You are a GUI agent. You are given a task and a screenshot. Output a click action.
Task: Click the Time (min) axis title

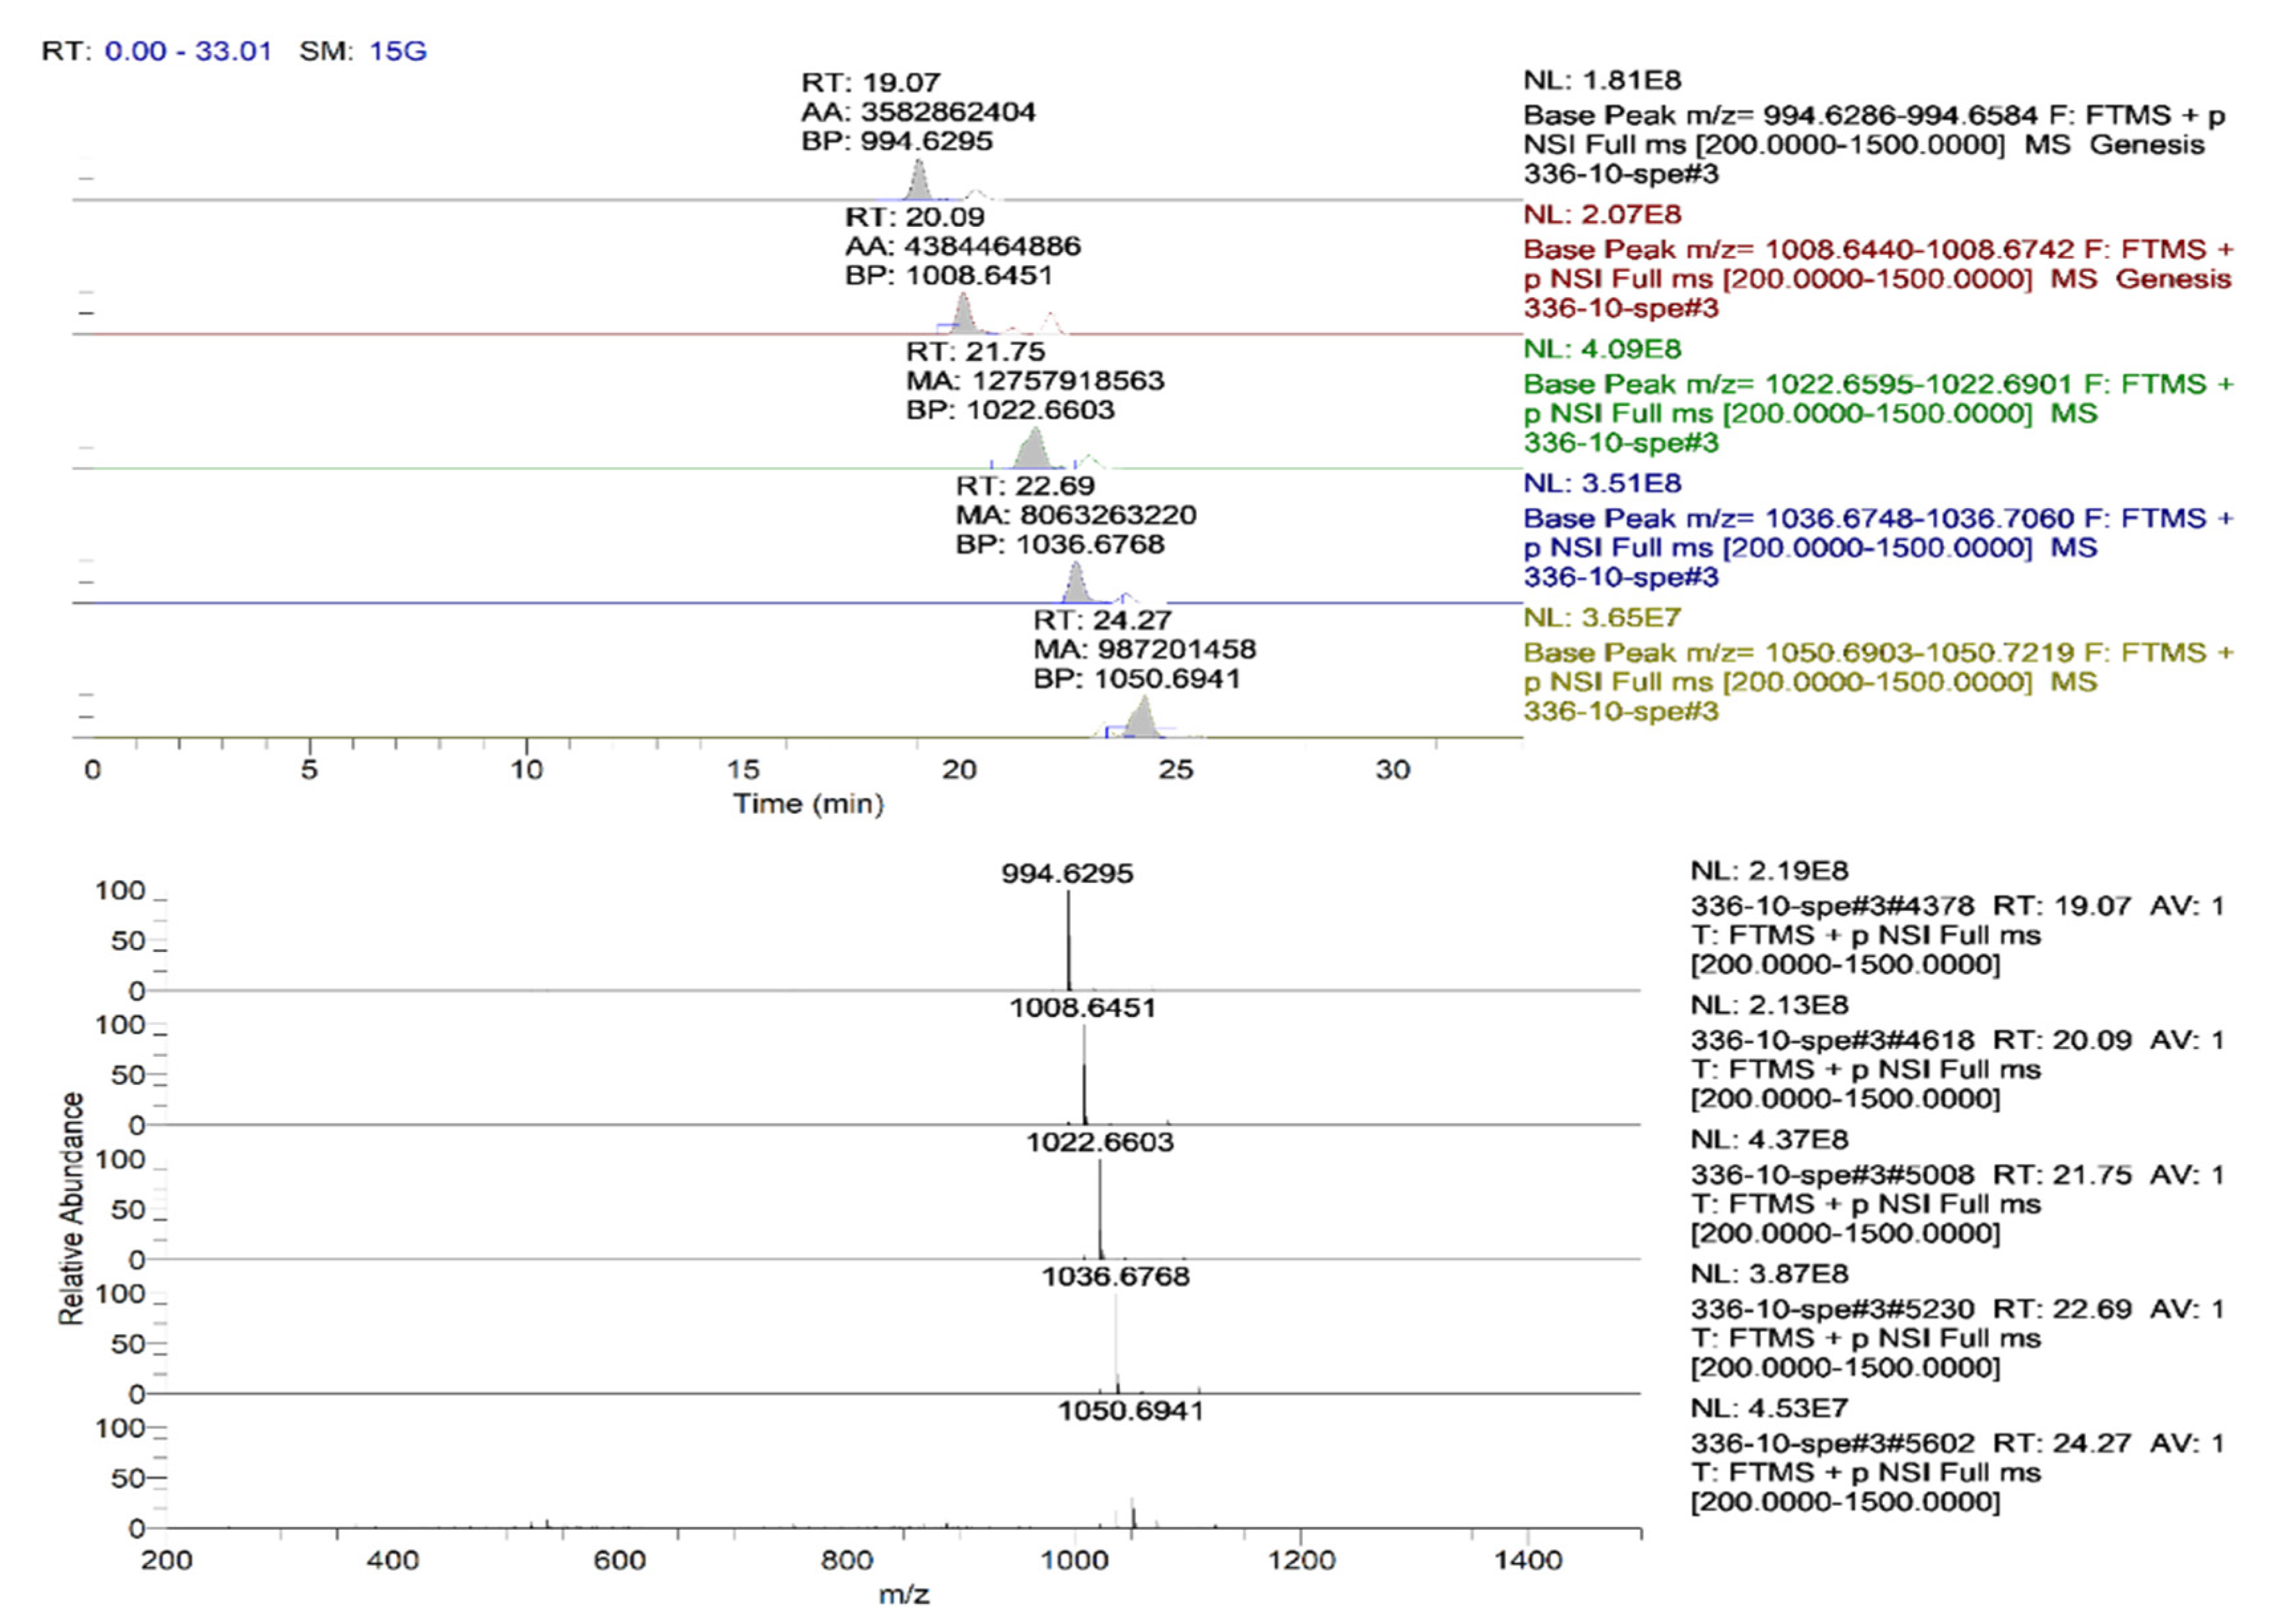coord(808,803)
